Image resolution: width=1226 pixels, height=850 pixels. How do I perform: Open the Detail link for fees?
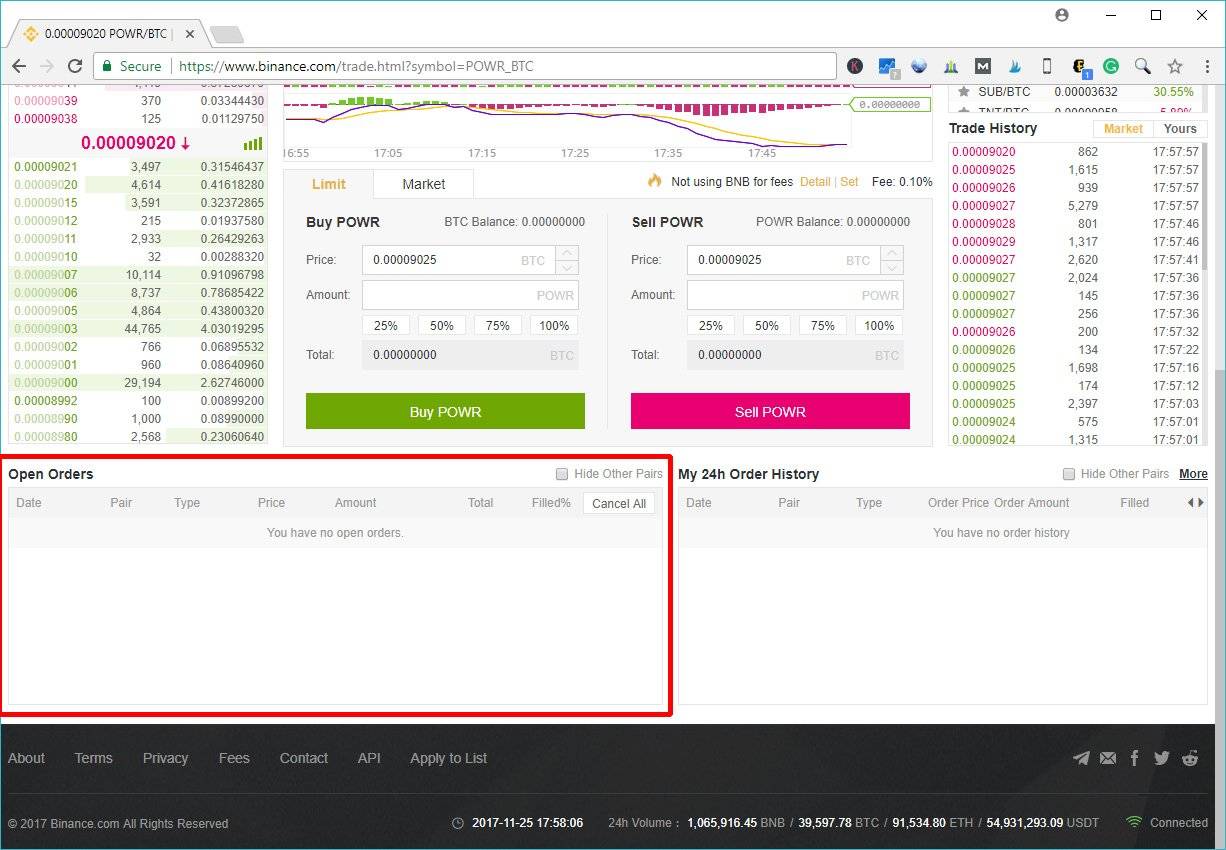point(815,182)
